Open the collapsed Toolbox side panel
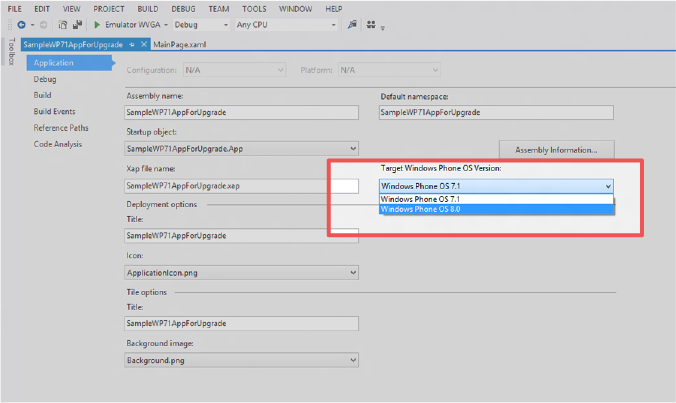The height and width of the screenshot is (403, 676). (x=12, y=52)
